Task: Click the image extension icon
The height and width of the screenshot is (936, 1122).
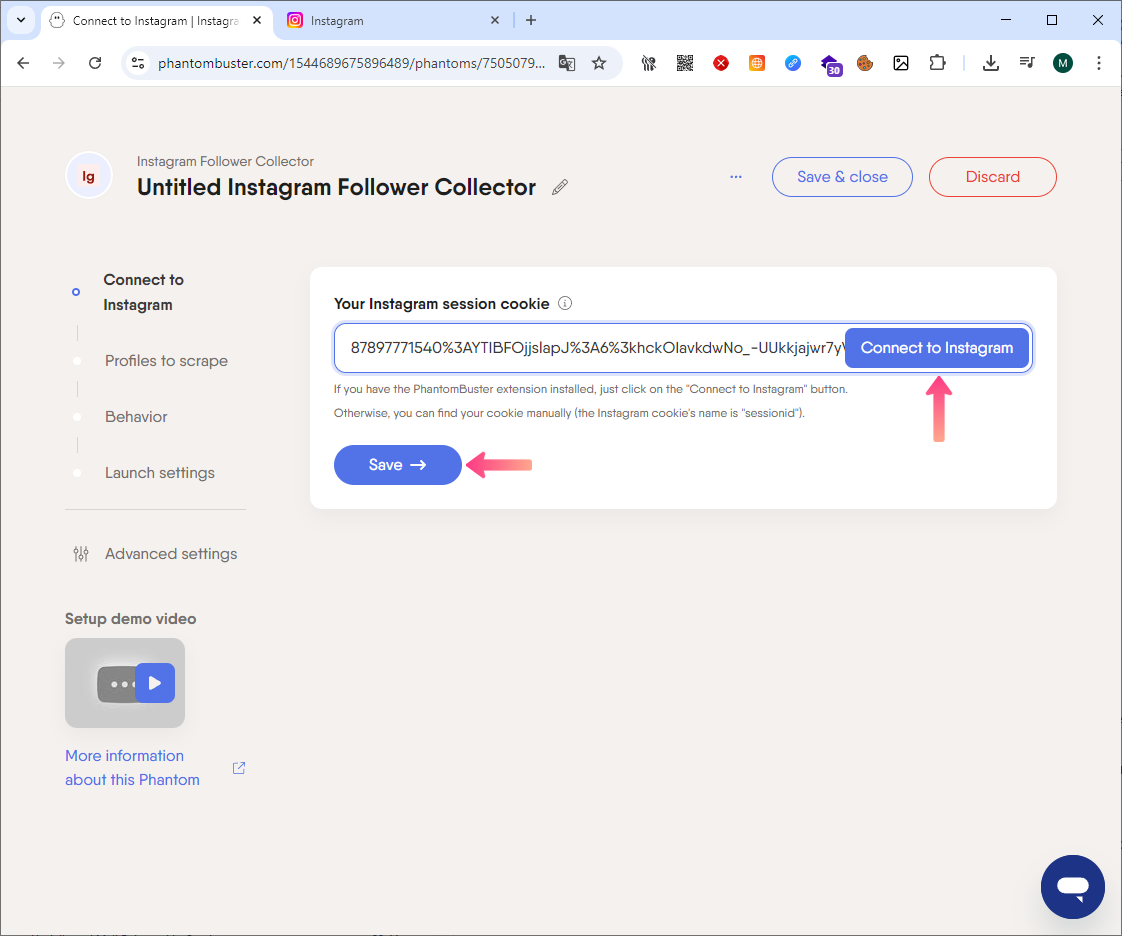Action: [x=901, y=63]
